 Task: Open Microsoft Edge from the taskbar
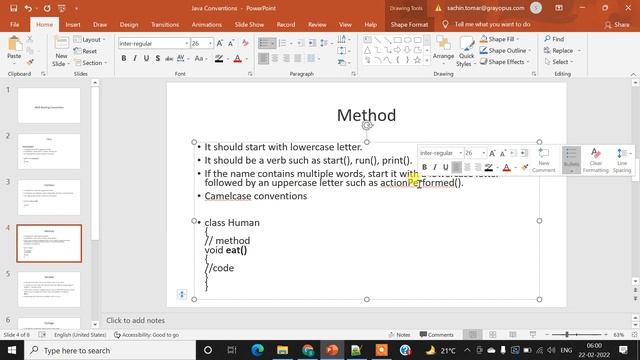point(258,350)
